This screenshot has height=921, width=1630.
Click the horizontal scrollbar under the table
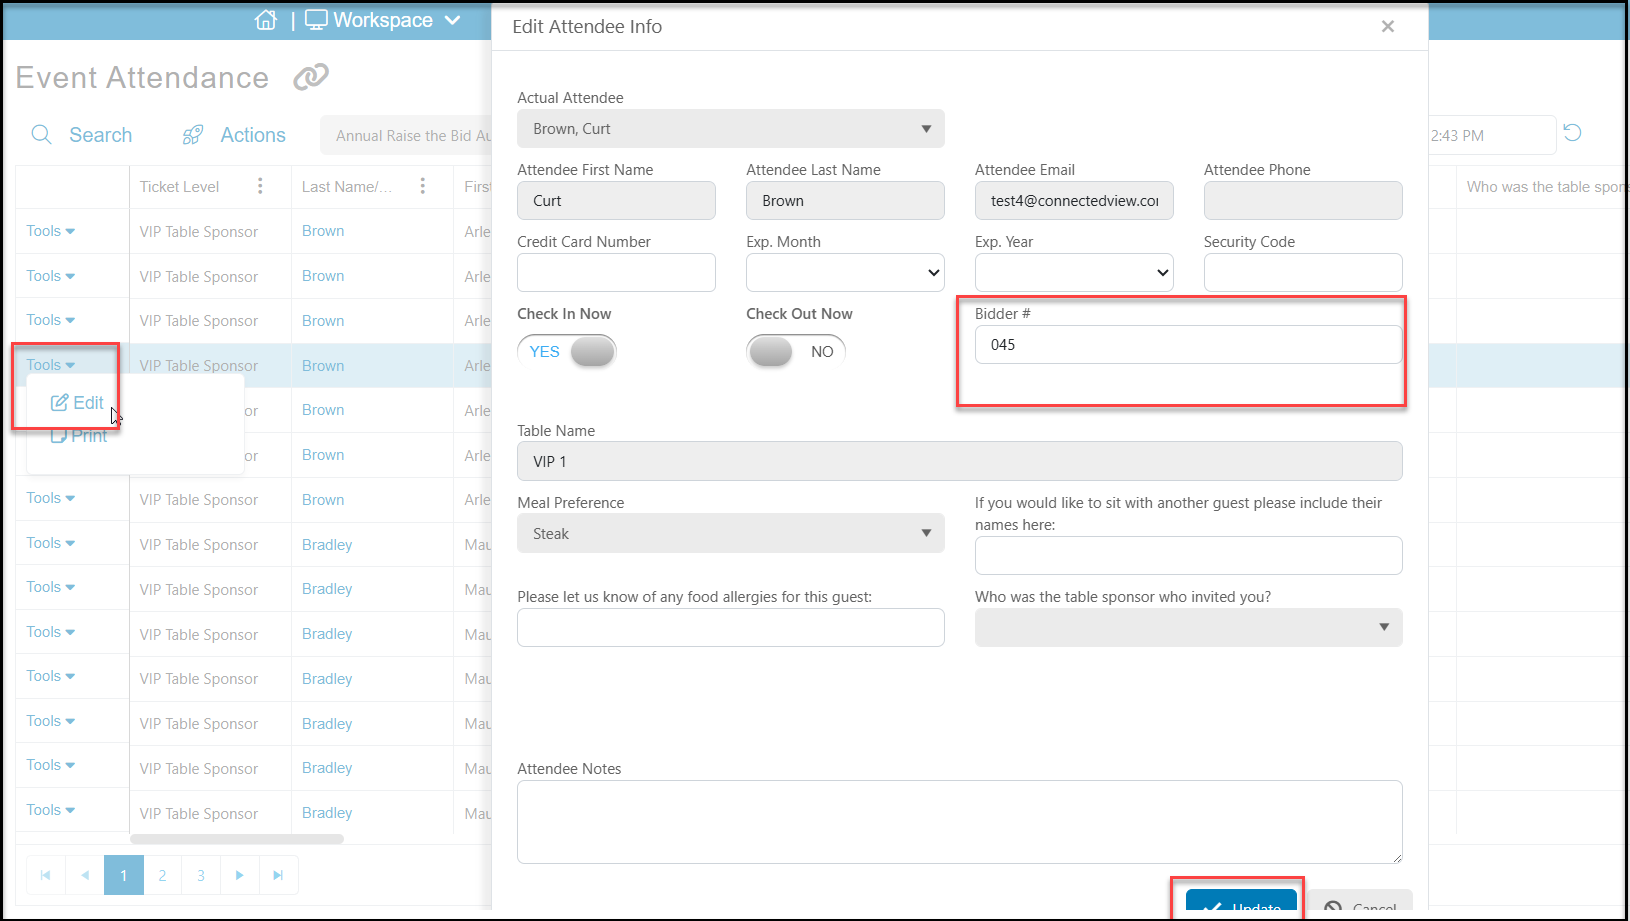[x=237, y=839]
